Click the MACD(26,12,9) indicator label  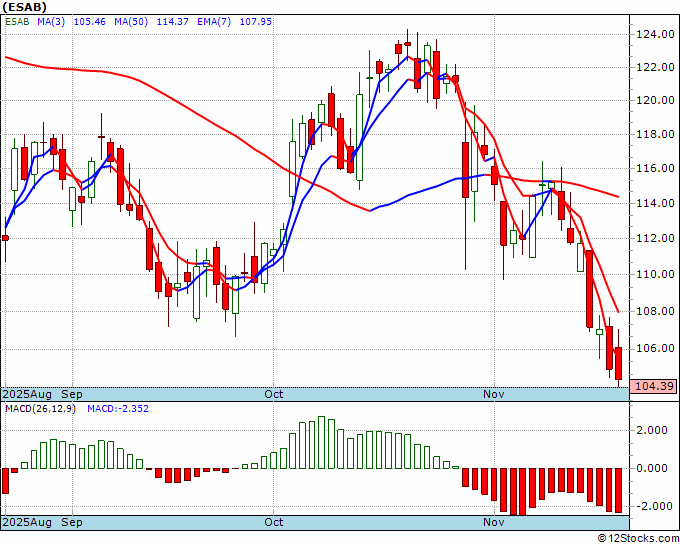click(x=40, y=409)
